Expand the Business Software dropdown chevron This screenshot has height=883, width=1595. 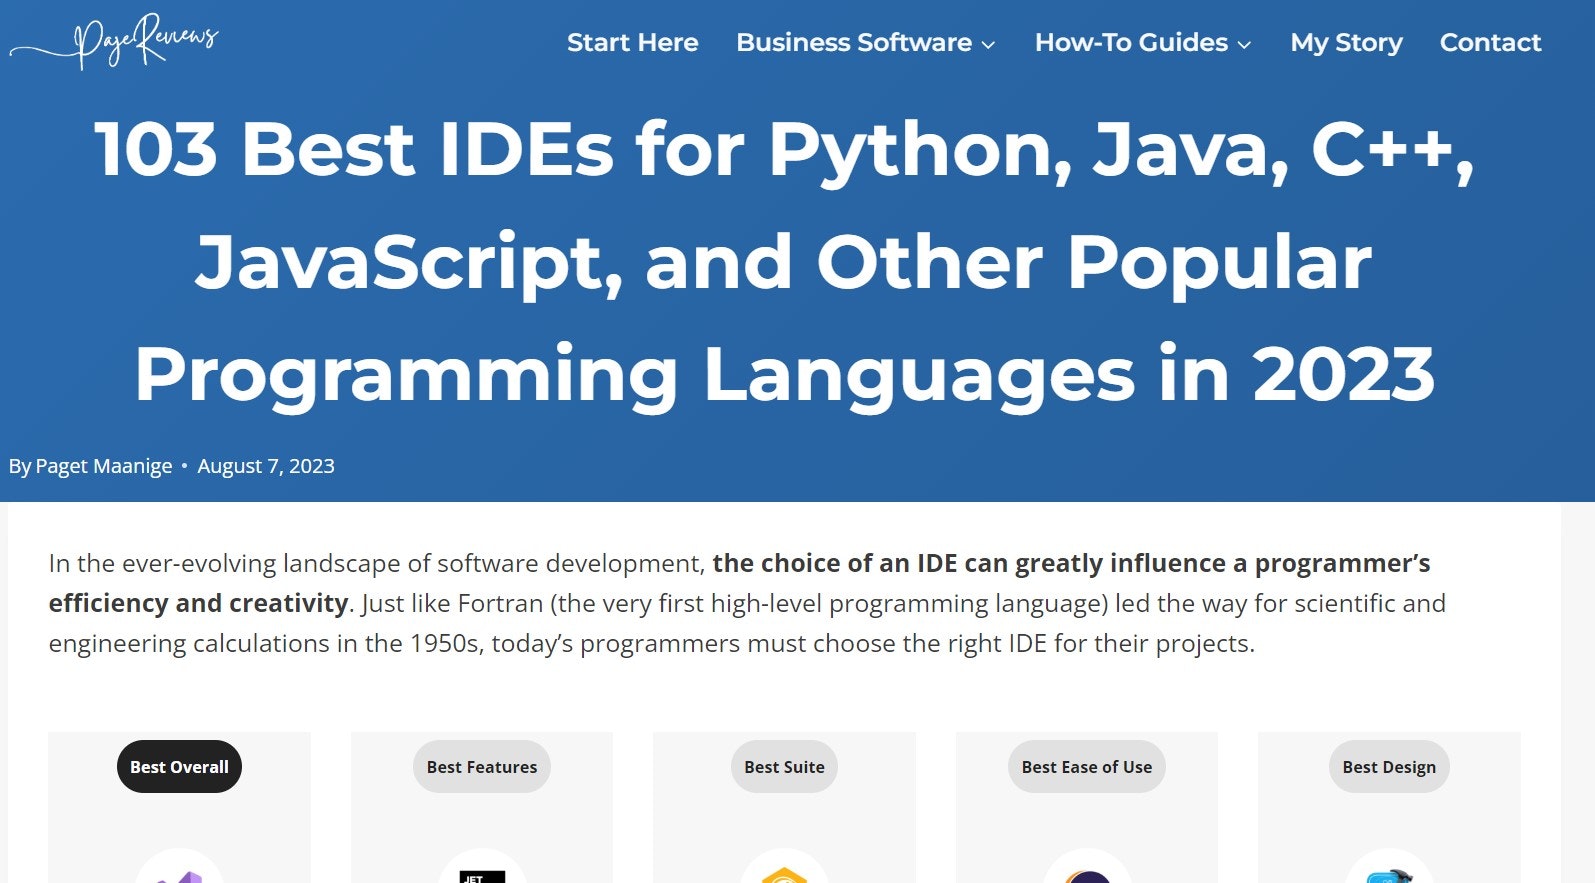[988, 45]
